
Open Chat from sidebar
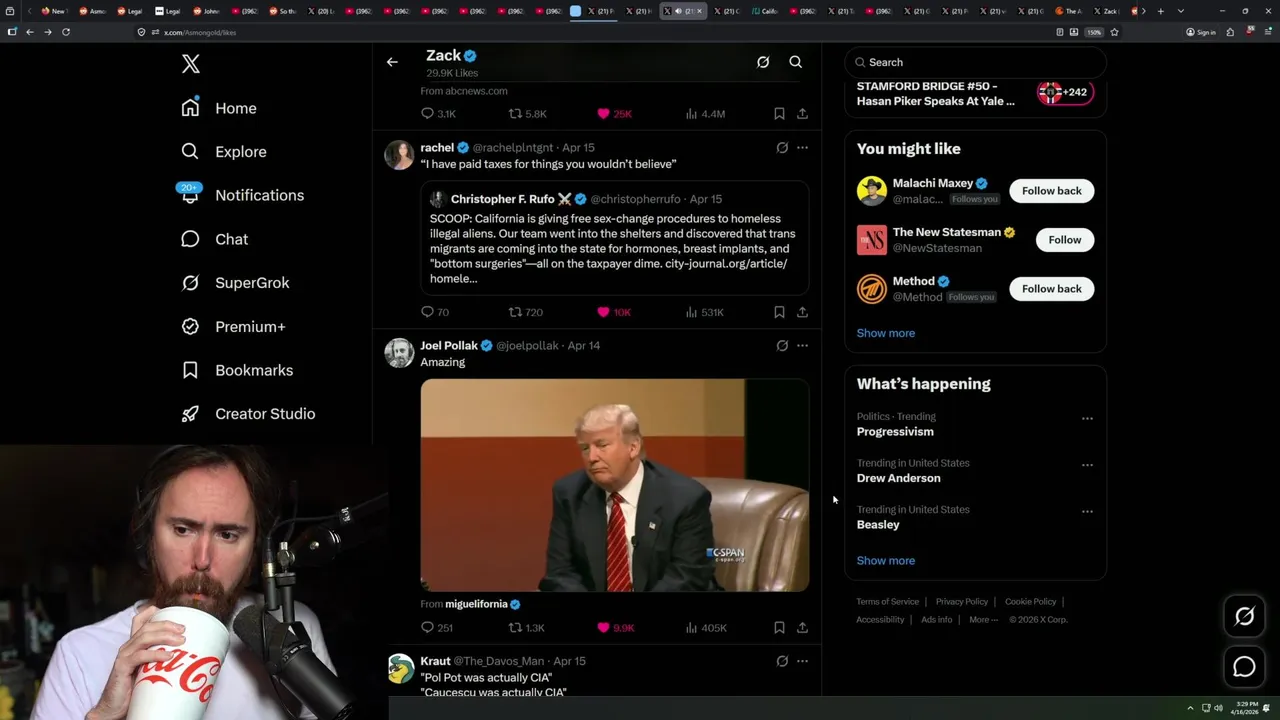[x=215, y=239]
